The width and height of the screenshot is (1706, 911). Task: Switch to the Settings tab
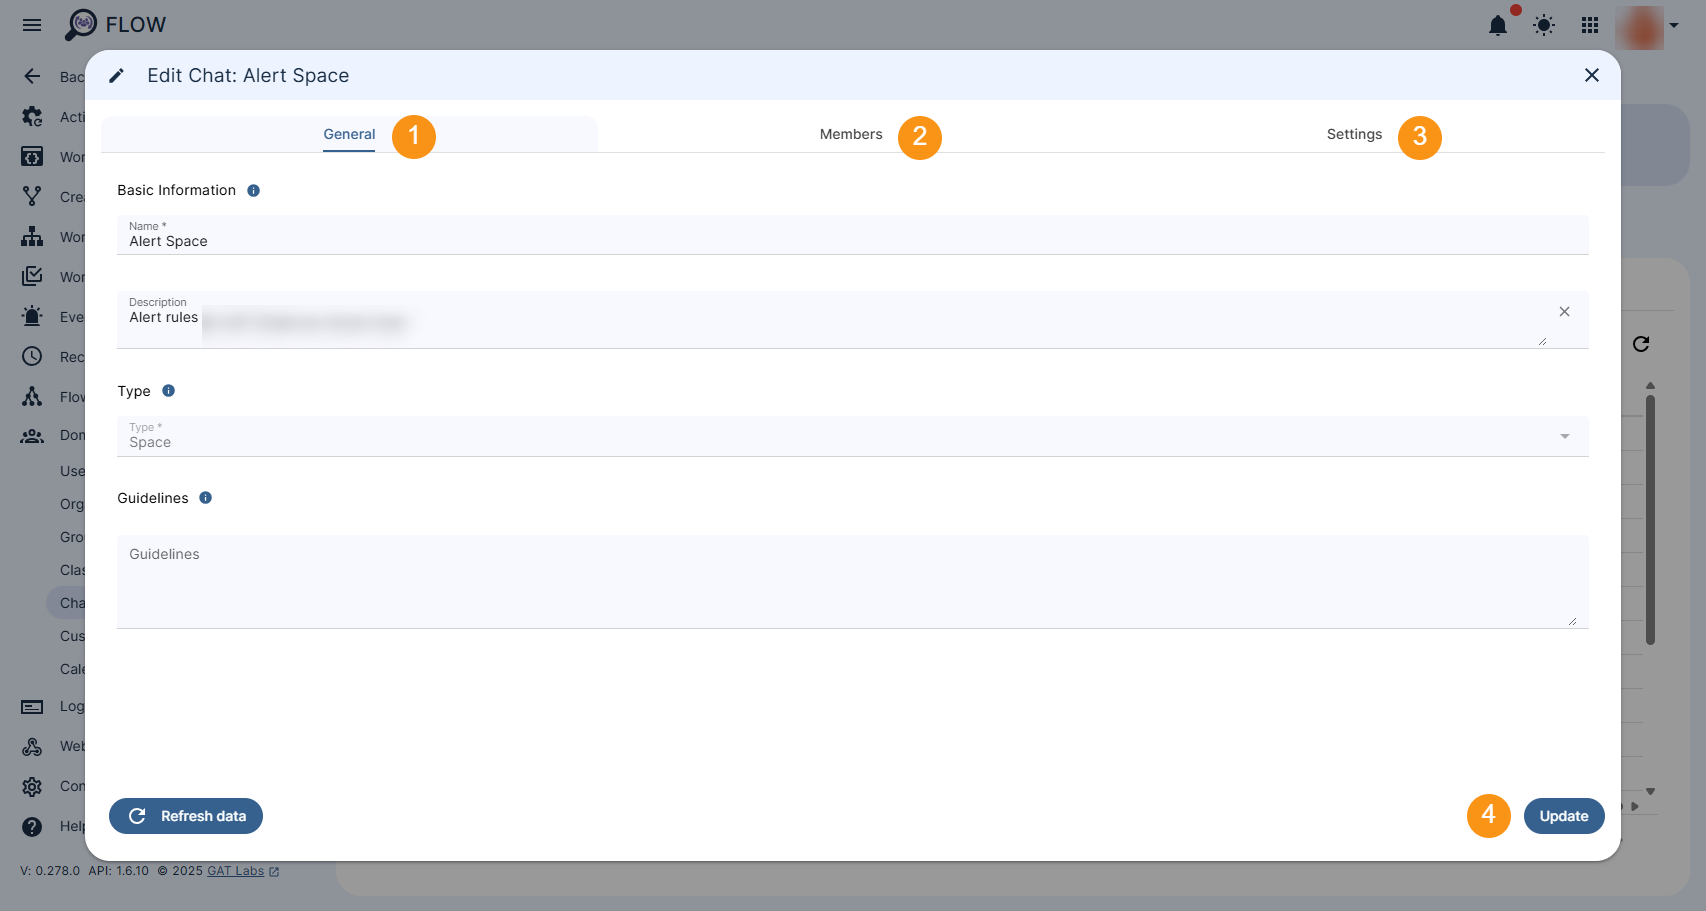(x=1354, y=134)
